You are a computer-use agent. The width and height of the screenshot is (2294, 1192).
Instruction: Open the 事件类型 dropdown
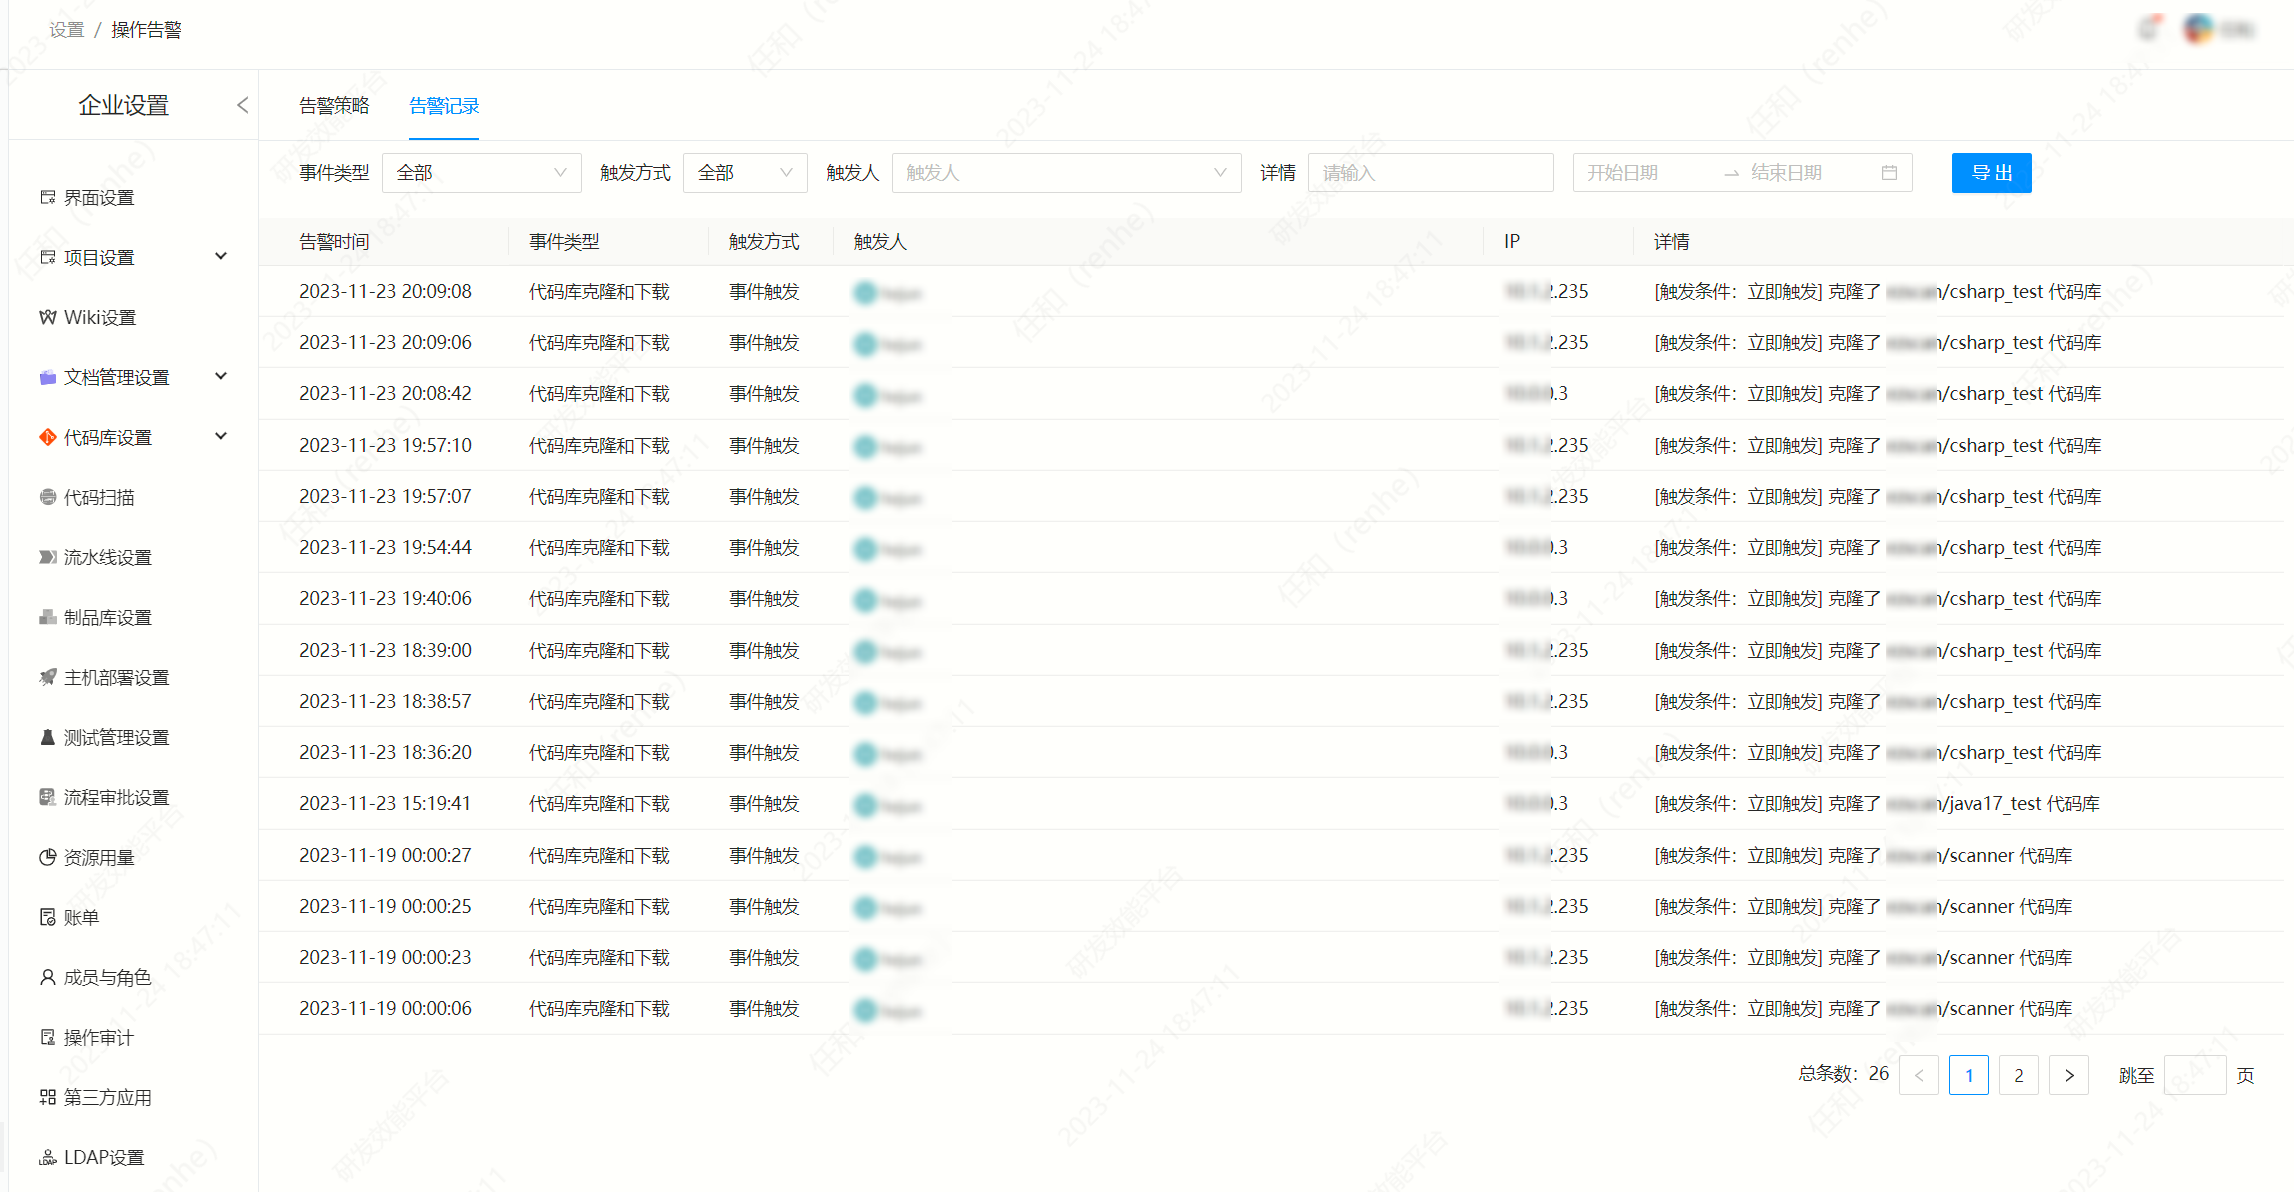481,173
